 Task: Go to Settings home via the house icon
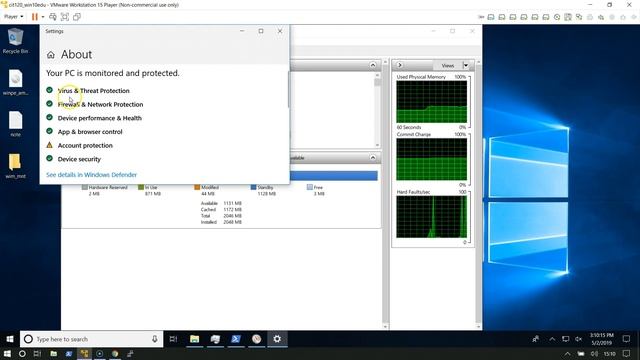[x=51, y=55]
